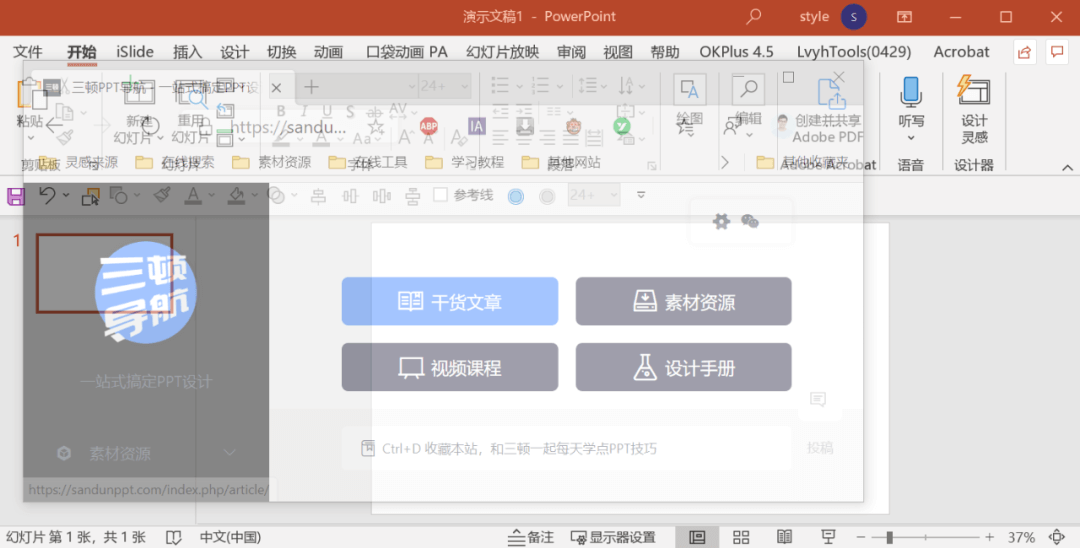Toggle the 备注 notes pane

click(x=530, y=537)
